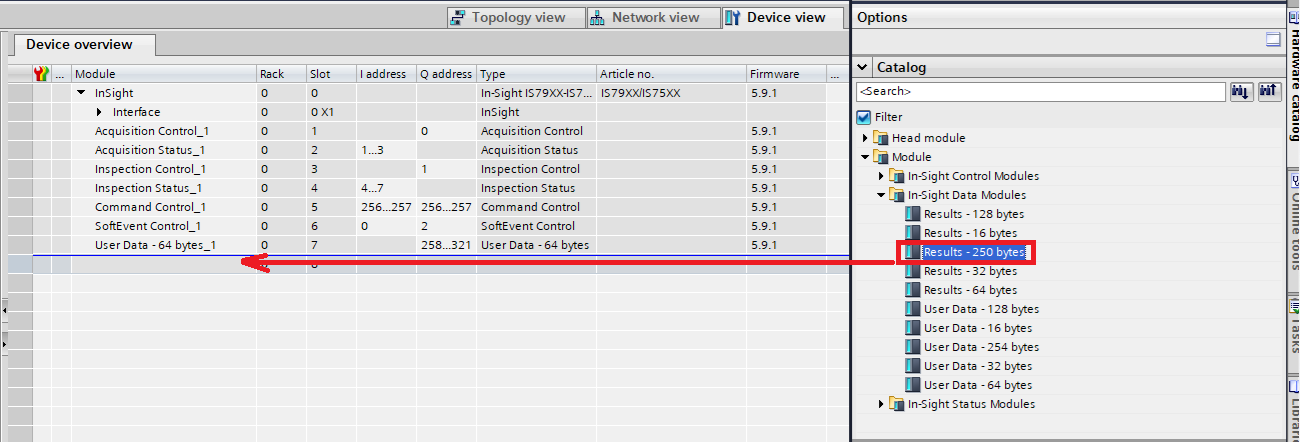Collapse the Module tree node
This screenshot has width=1300, height=442.
point(865,157)
